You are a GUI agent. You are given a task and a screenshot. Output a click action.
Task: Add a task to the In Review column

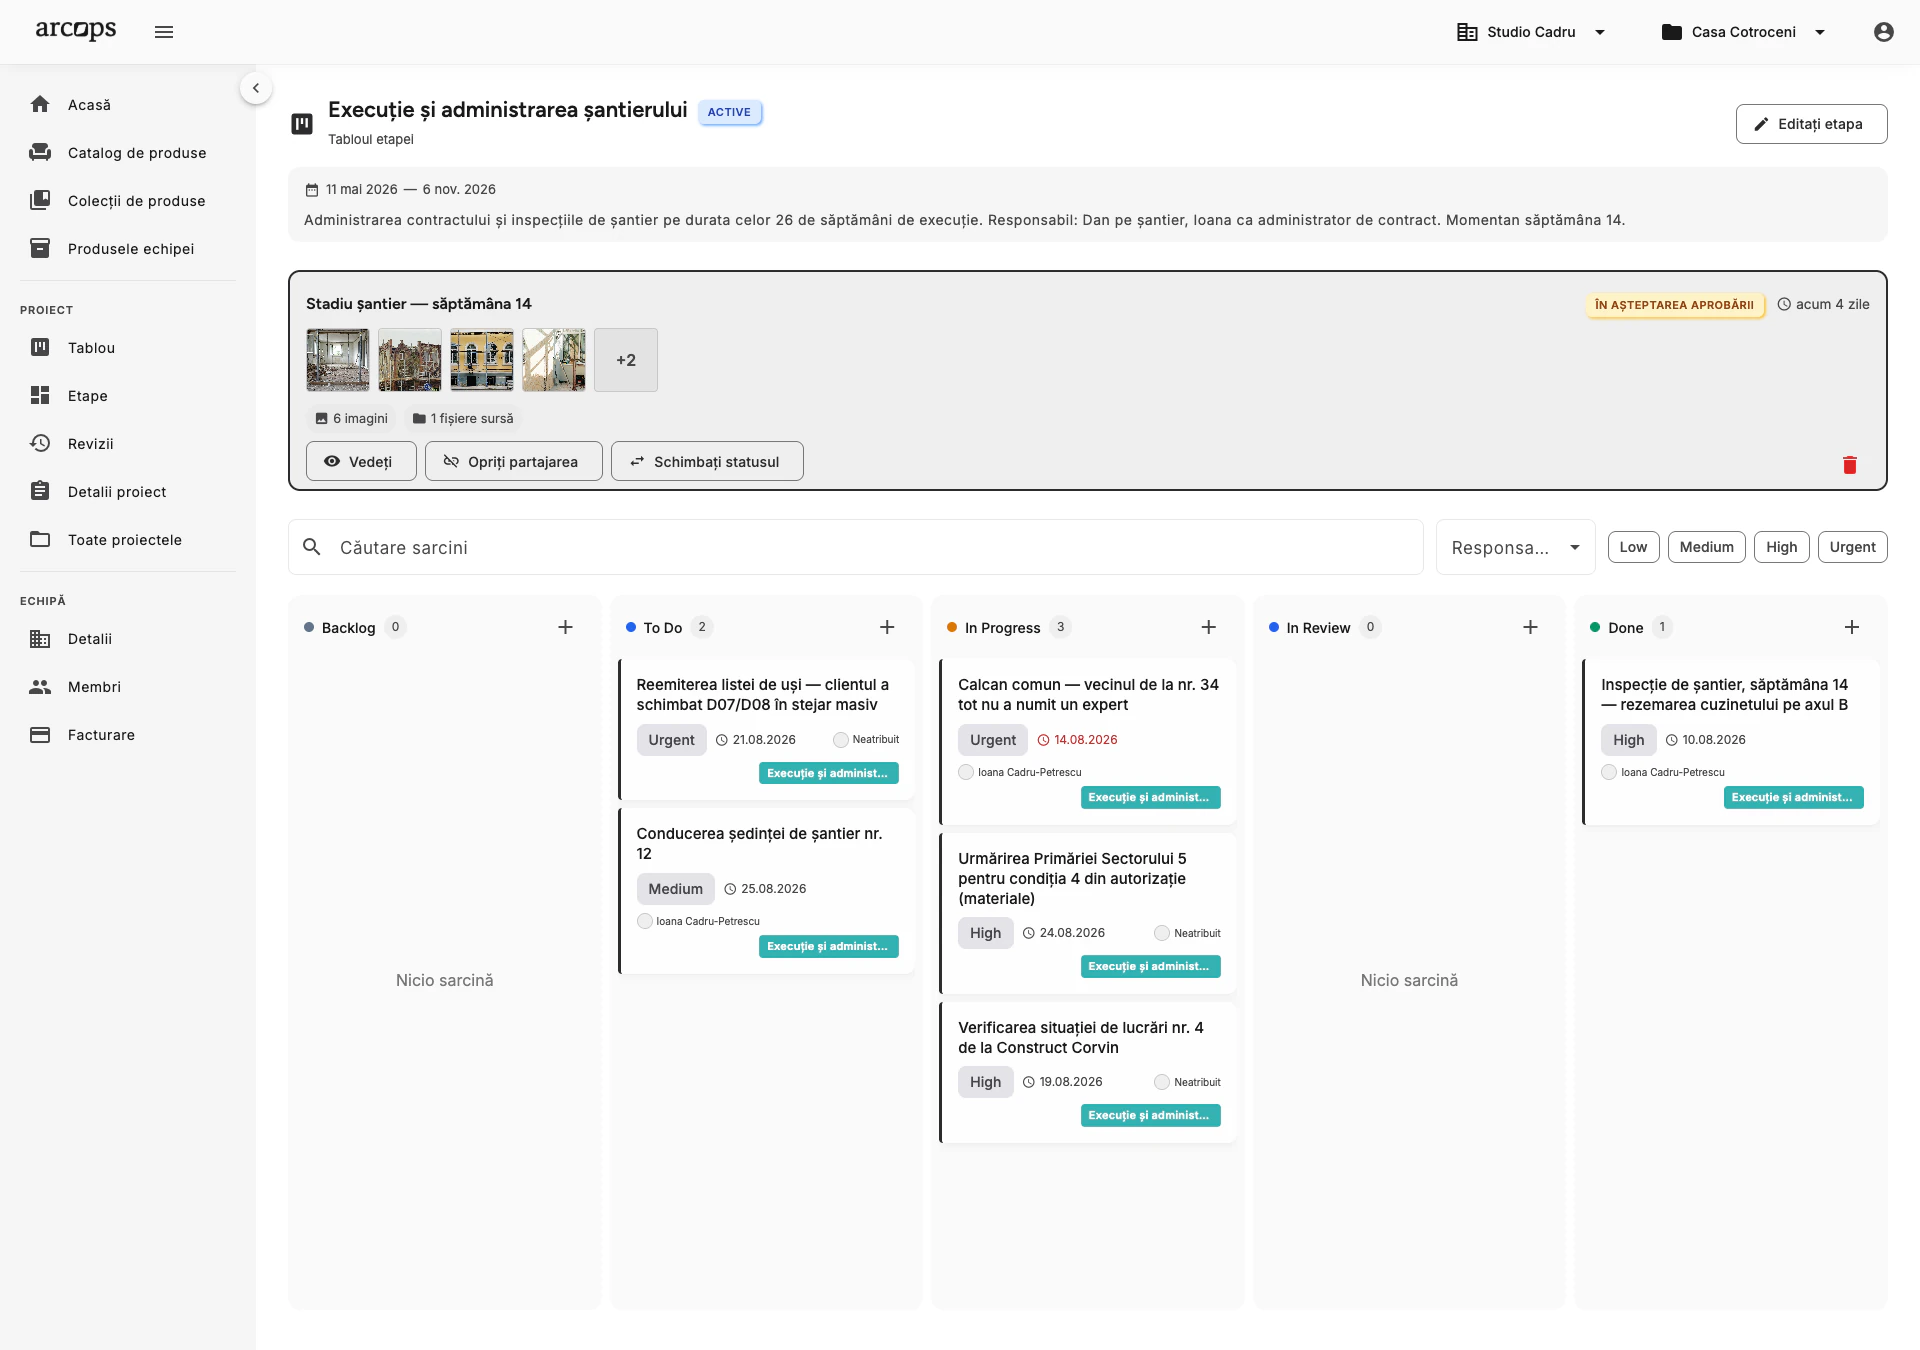pos(1530,627)
